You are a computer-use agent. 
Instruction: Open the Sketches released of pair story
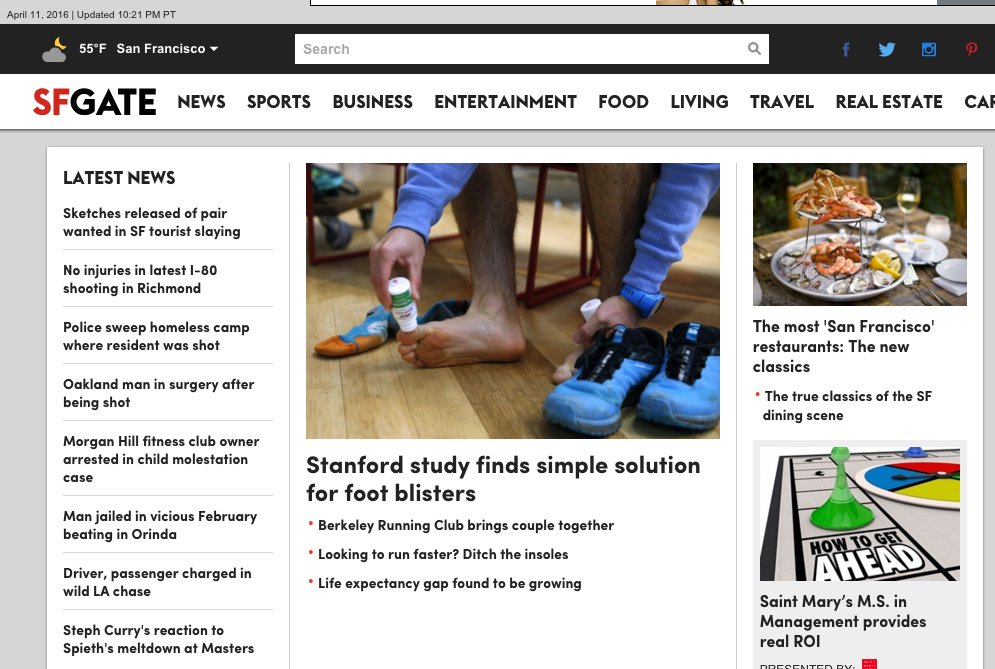point(152,222)
